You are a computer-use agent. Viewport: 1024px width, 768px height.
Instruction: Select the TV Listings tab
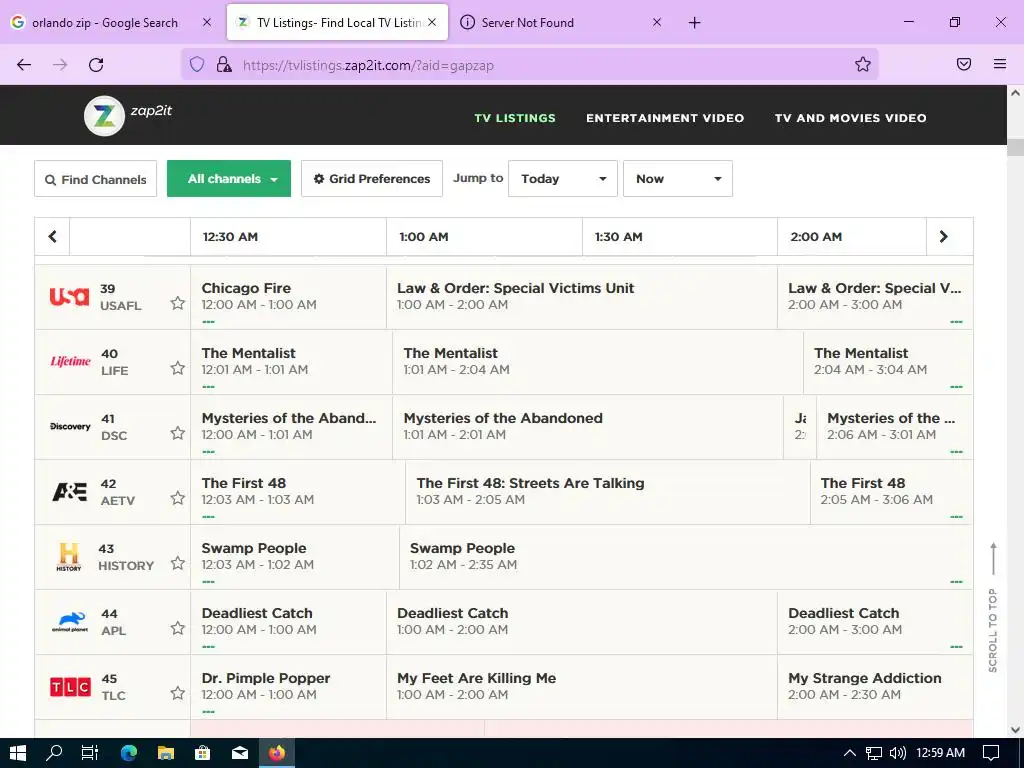(338, 23)
